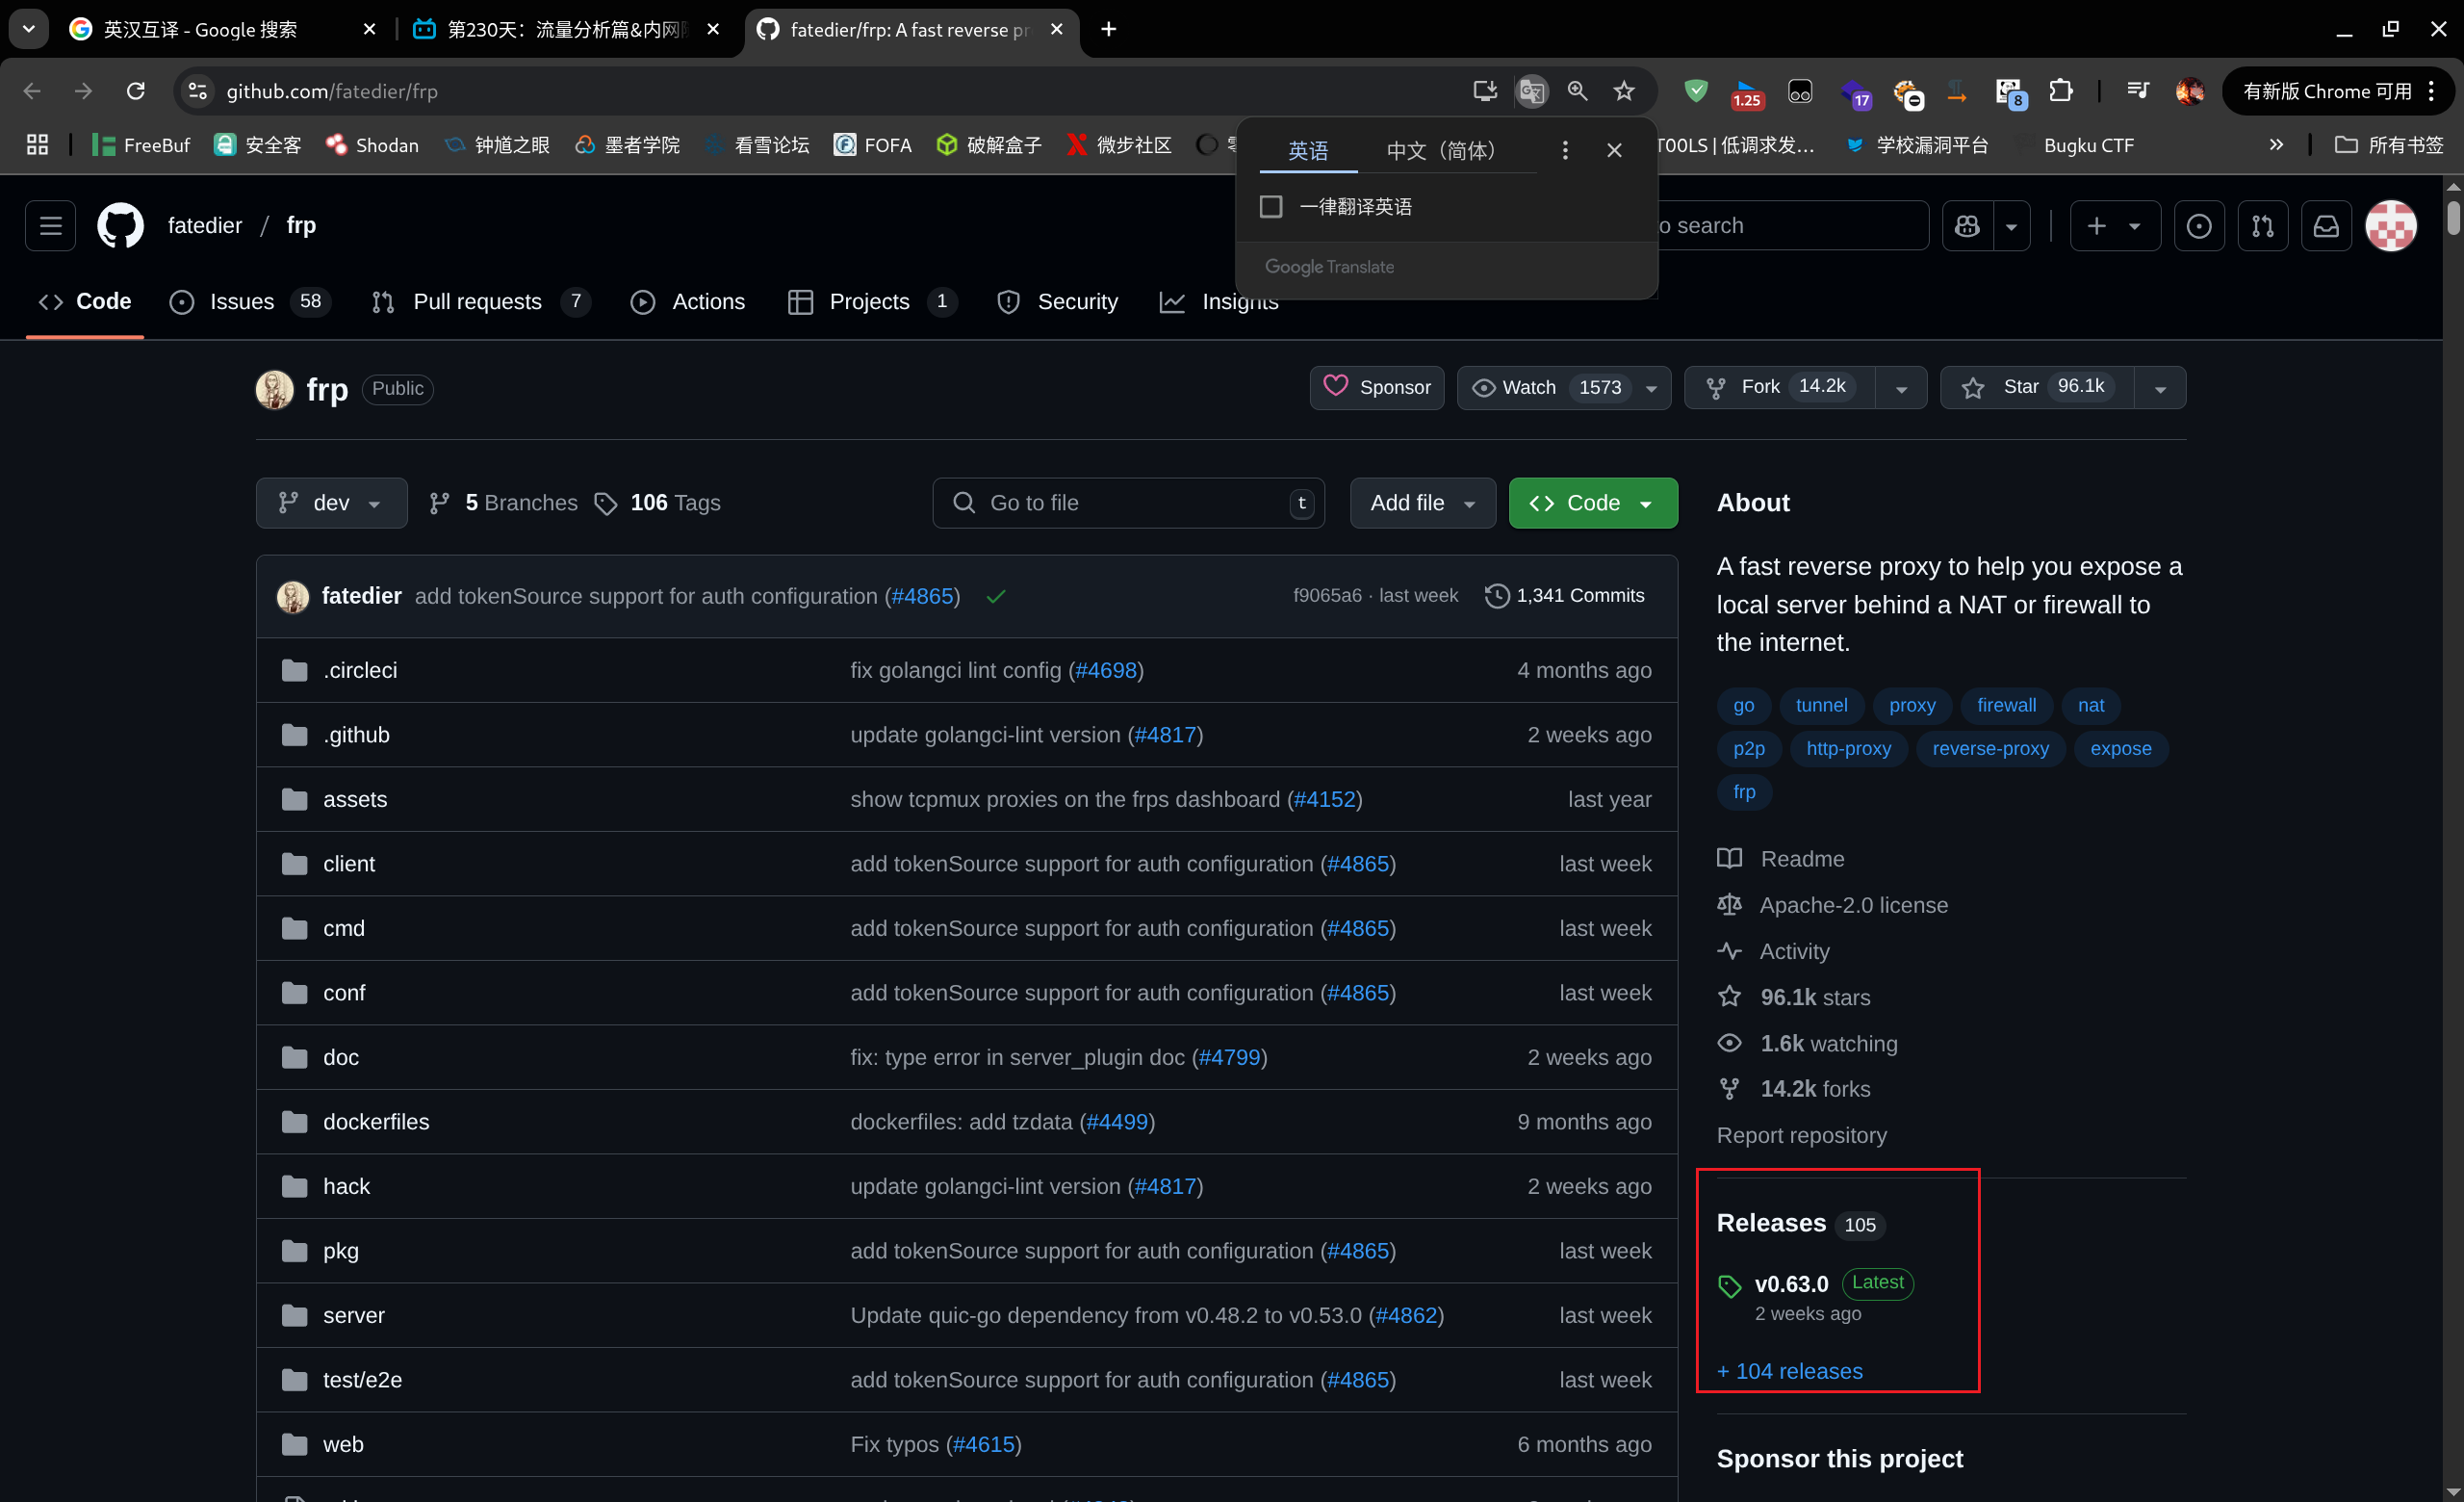Click the commit history clock icon
This screenshot has height=1502, width=2464.
pos(1496,596)
